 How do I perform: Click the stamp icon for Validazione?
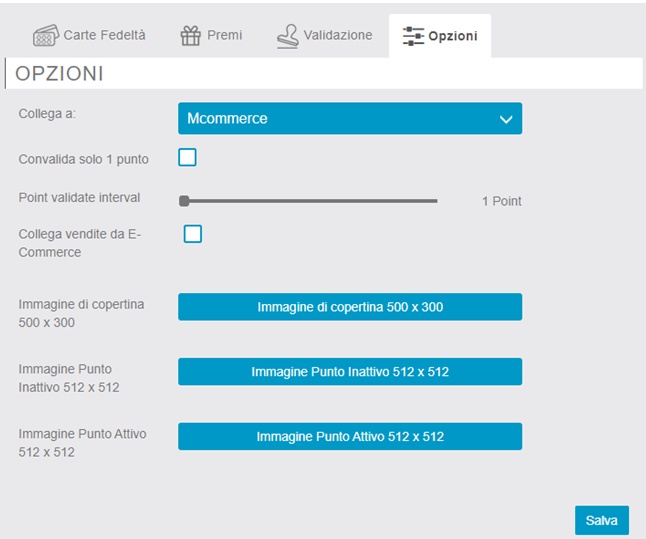pos(288,36)
